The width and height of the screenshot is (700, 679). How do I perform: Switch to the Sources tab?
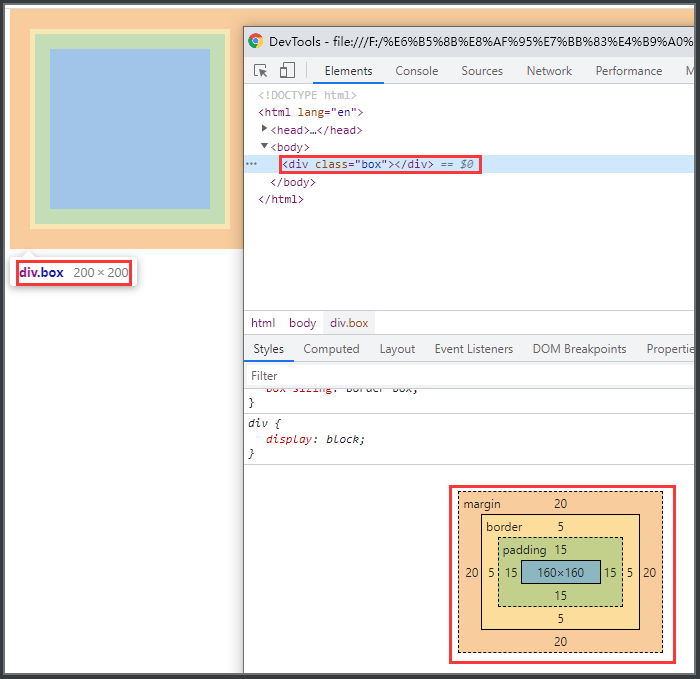point(482,71)
